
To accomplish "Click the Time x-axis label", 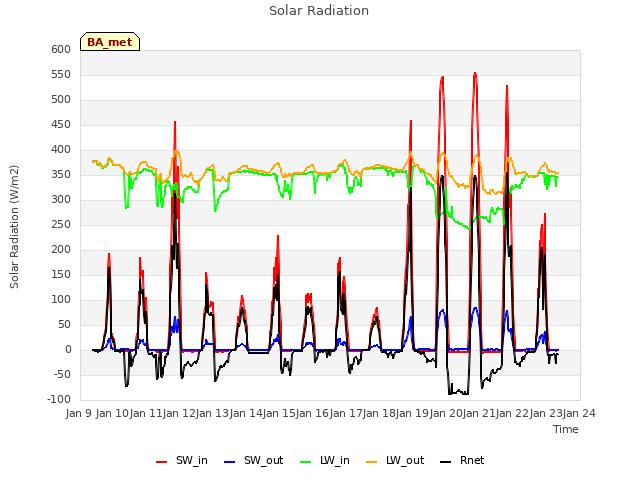I will (x=566, y=429).
